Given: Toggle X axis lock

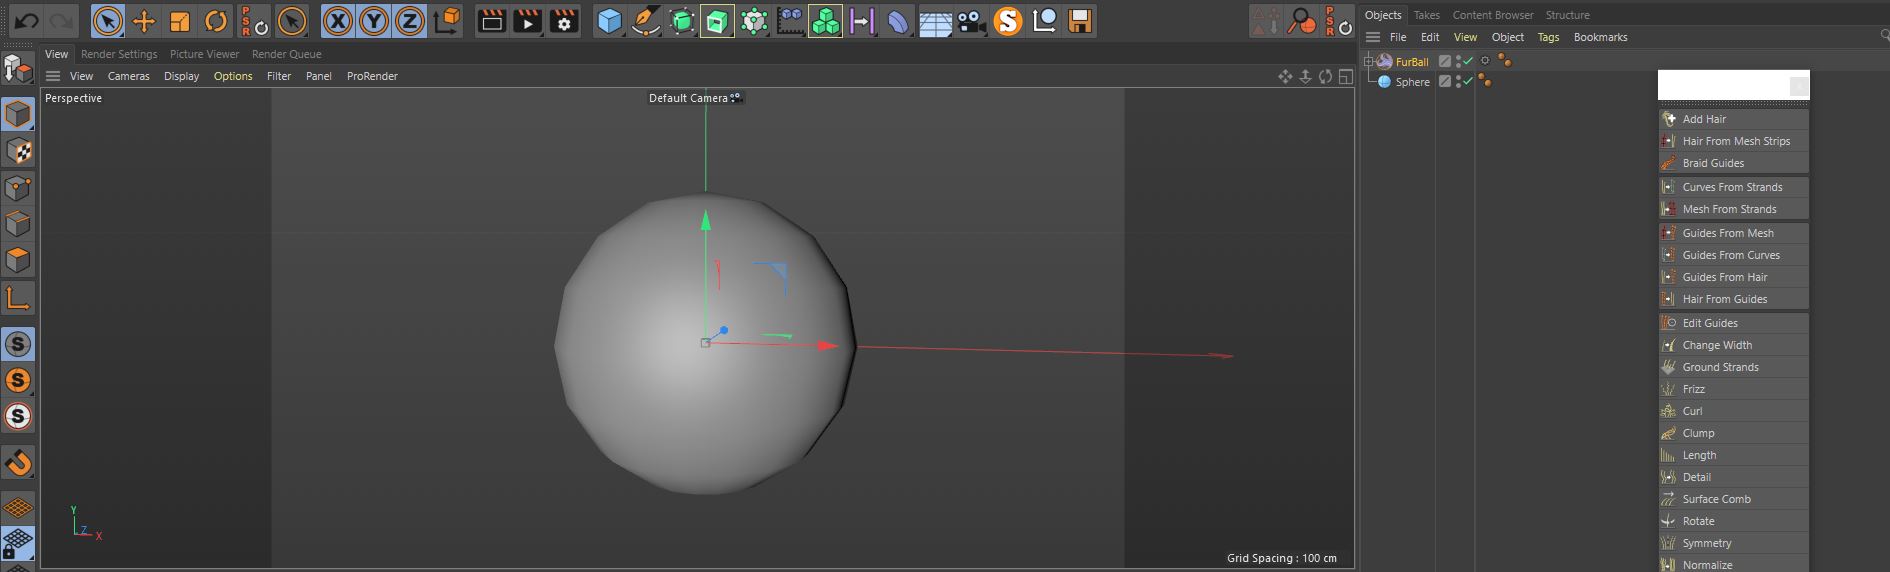Looking at the screenshot, I should click(338, 21).
